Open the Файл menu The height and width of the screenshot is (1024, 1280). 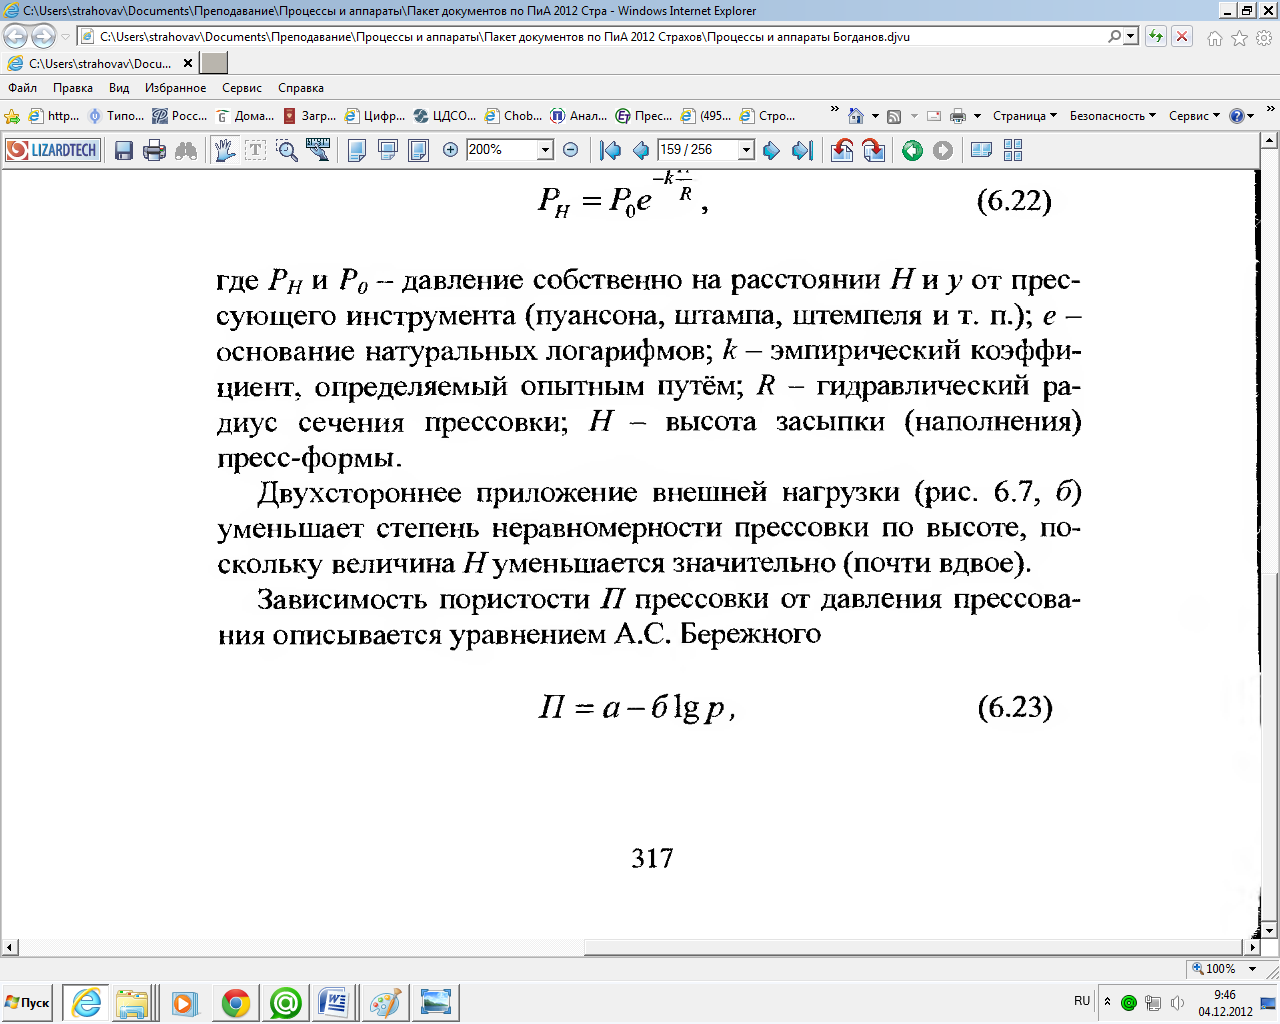[x=22, y=88]
